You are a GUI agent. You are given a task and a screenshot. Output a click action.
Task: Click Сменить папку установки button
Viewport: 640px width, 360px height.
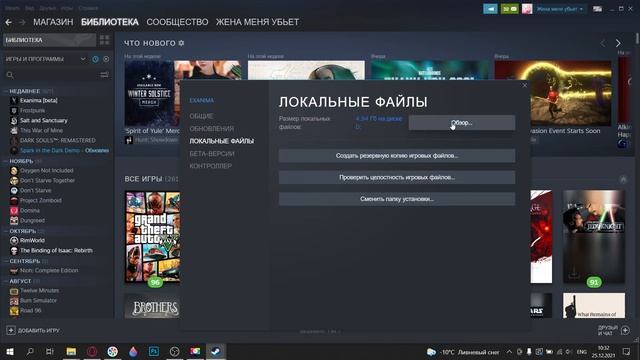coord(397,199)
